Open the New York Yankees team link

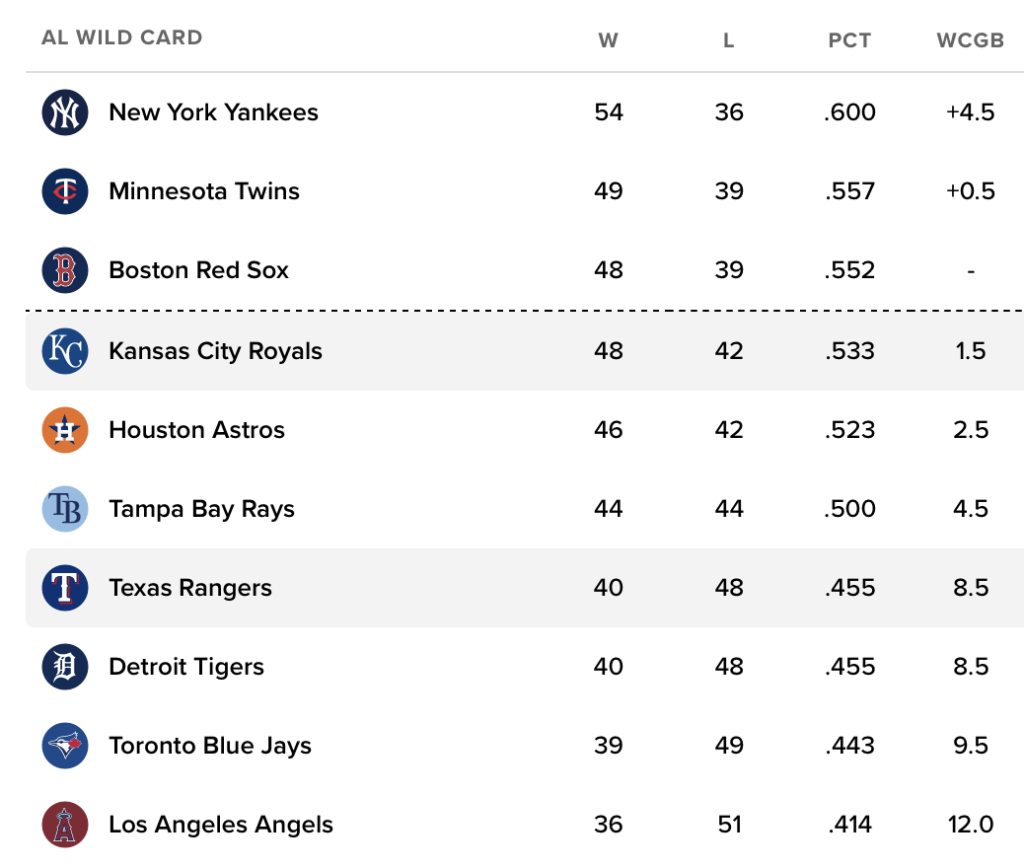(x=213, y=112)
